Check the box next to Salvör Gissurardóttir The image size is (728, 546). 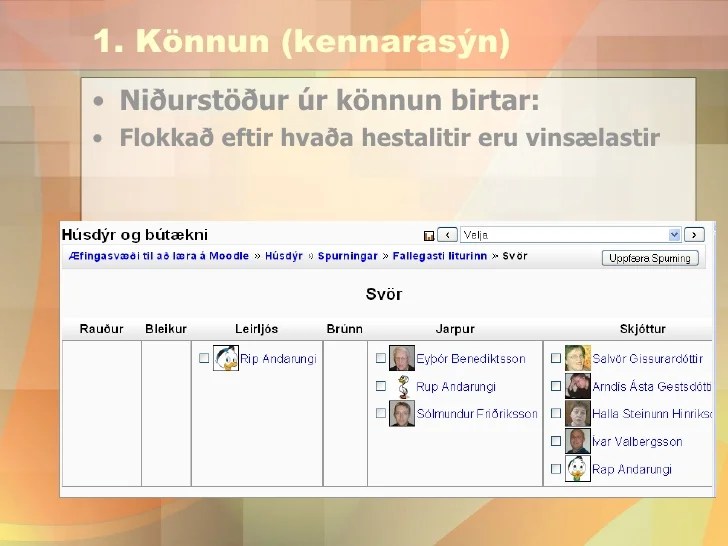click(x=556, y=358)
